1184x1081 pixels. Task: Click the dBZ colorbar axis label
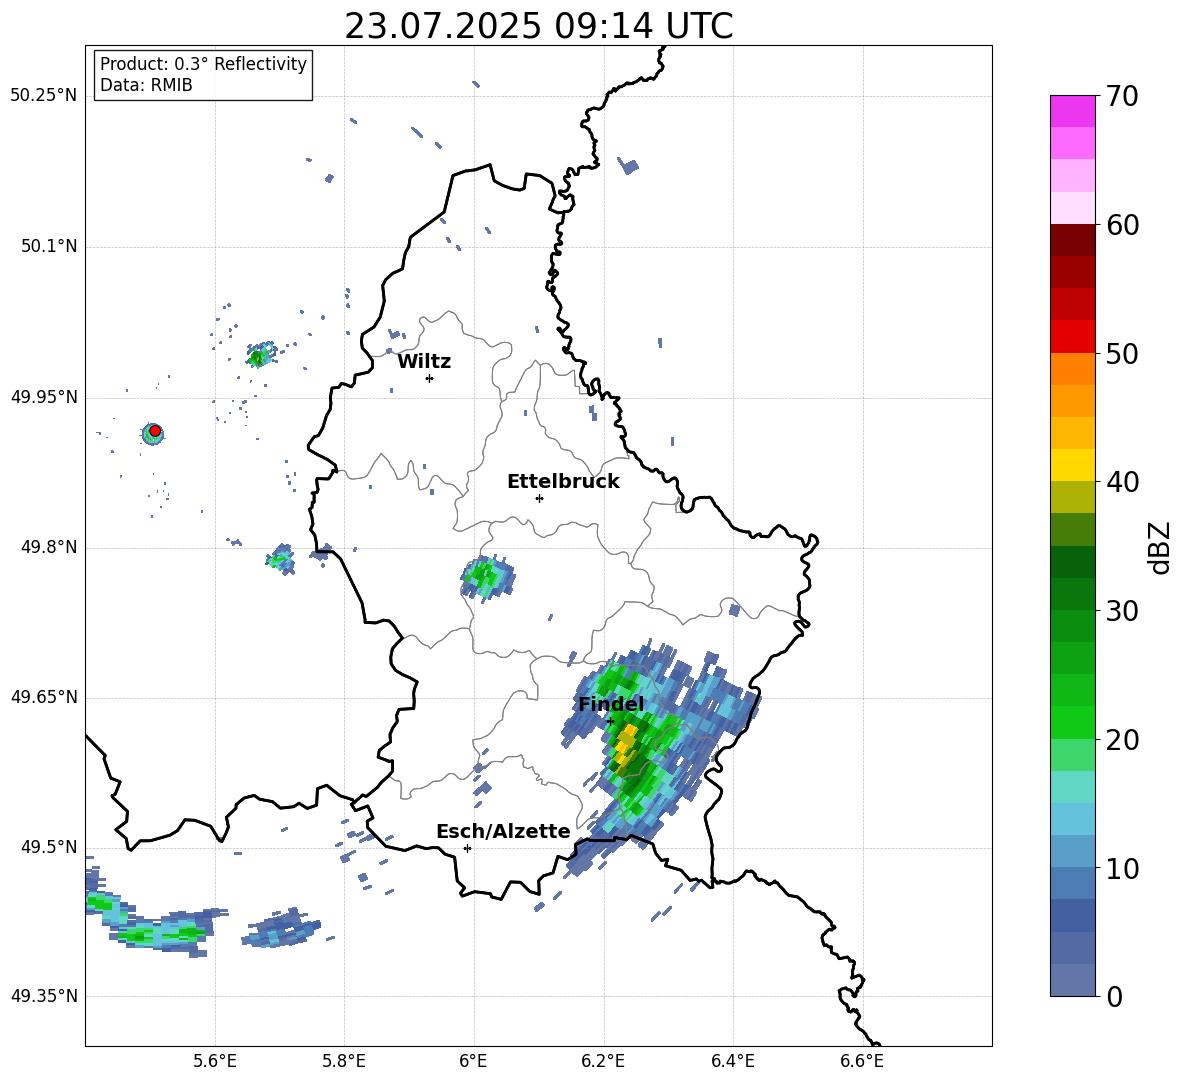pyautogui.click(x=1160, y=547)
